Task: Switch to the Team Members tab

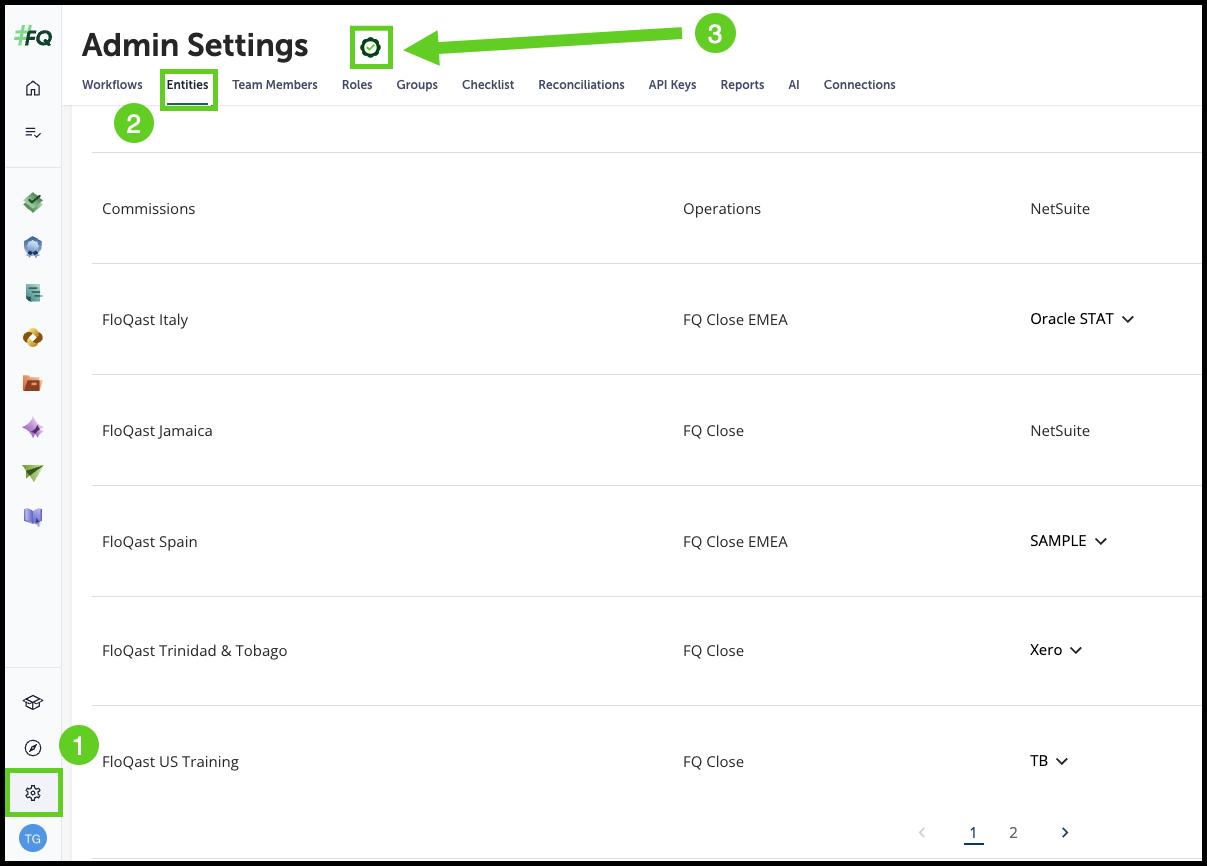Action: (x=275, y=85)
